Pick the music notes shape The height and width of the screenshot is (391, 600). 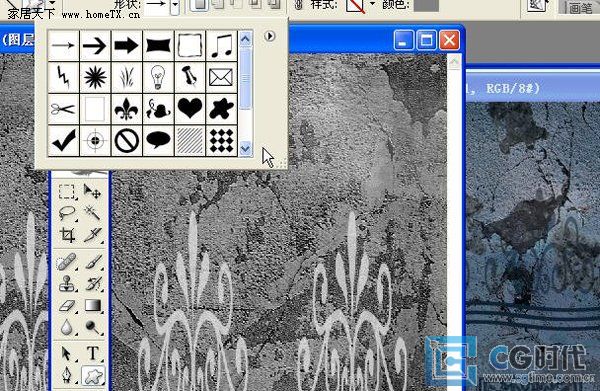pos(222,46)
